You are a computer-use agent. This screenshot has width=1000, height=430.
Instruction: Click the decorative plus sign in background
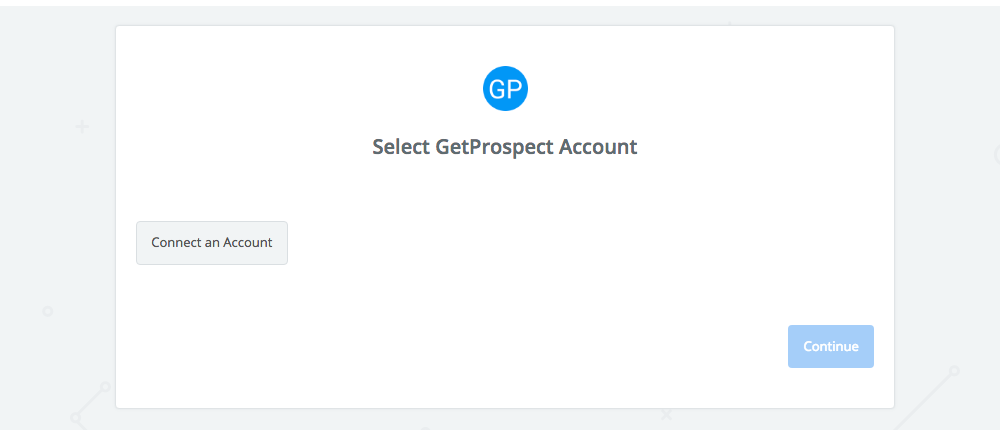(x=82, y=126)
